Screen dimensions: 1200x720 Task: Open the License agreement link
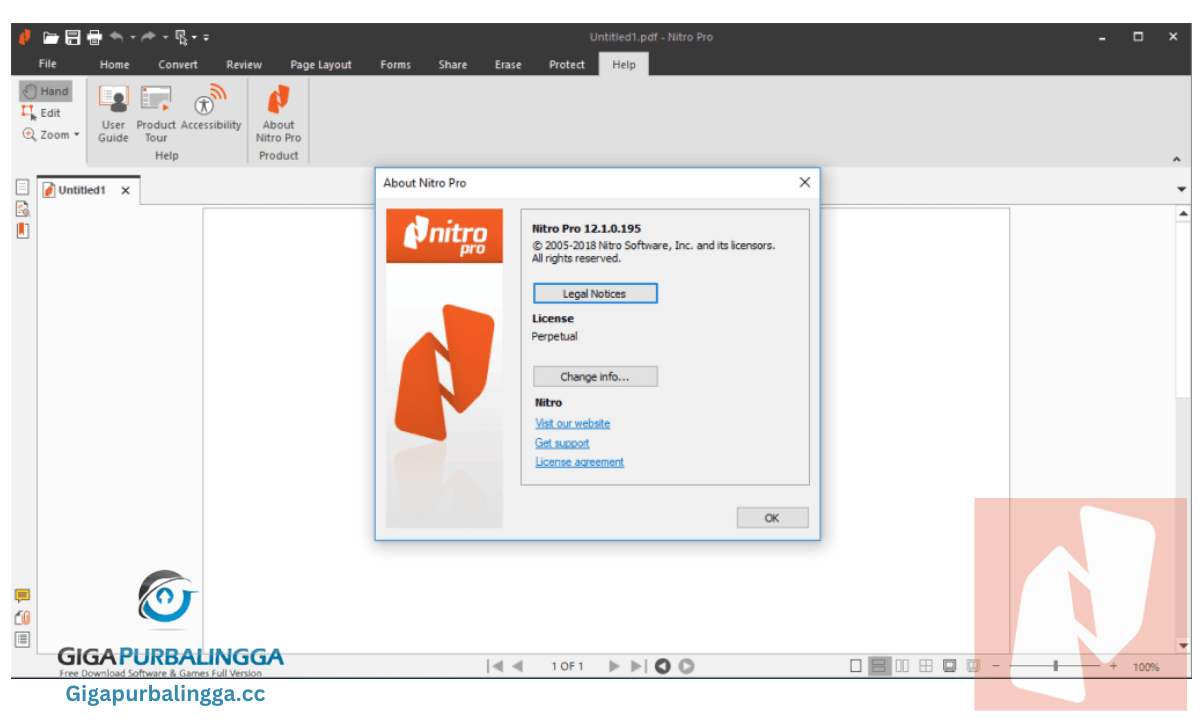[x=579, y=462]
